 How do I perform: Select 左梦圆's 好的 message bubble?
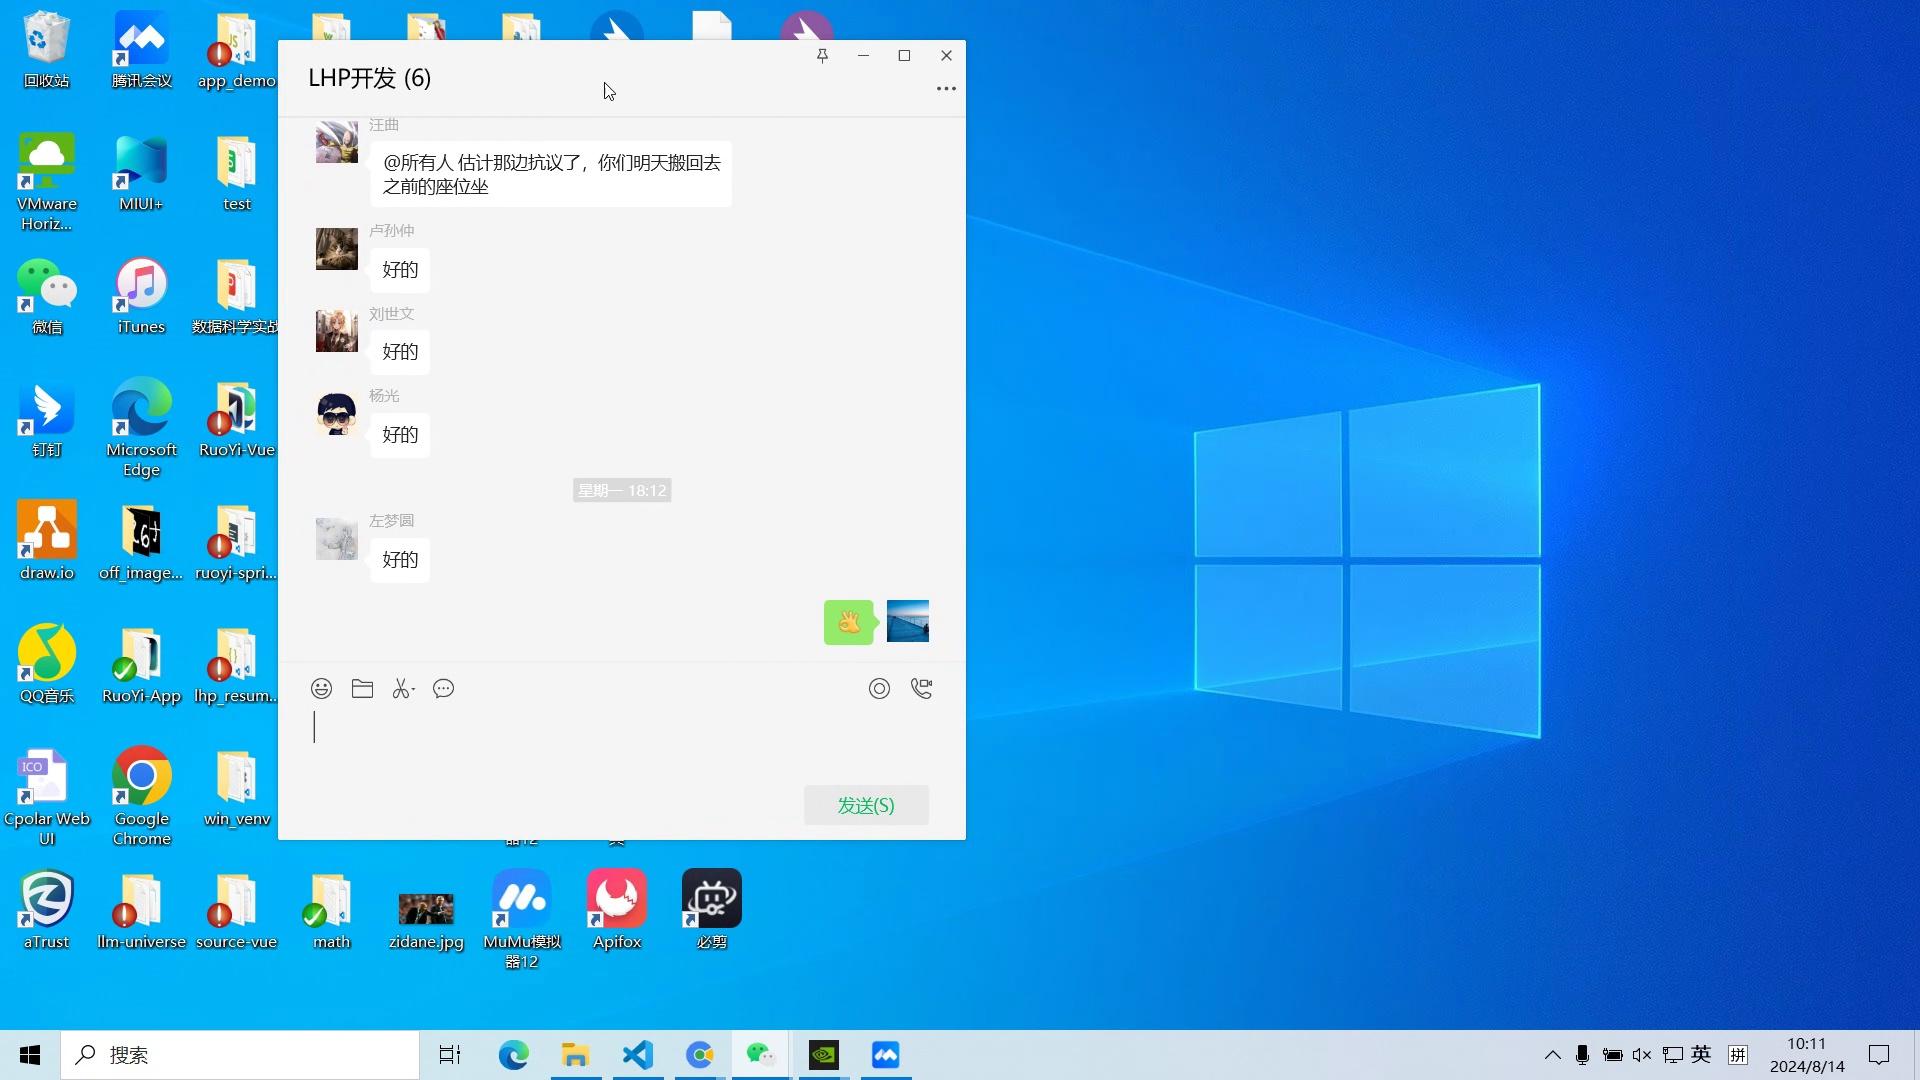[x=400, y=559]
